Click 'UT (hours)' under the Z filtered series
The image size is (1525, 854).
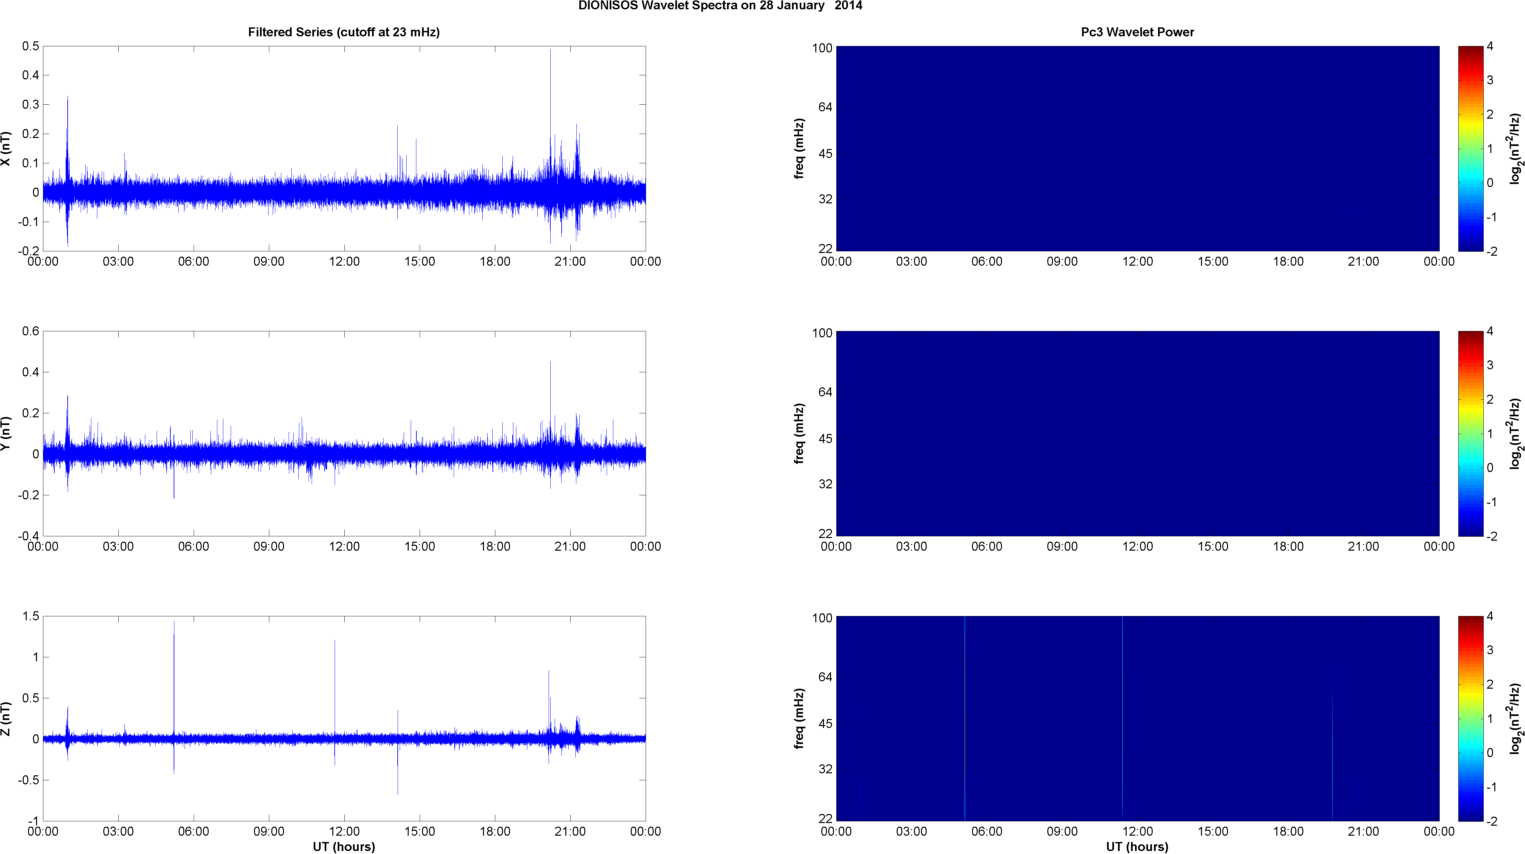[344, 847]
